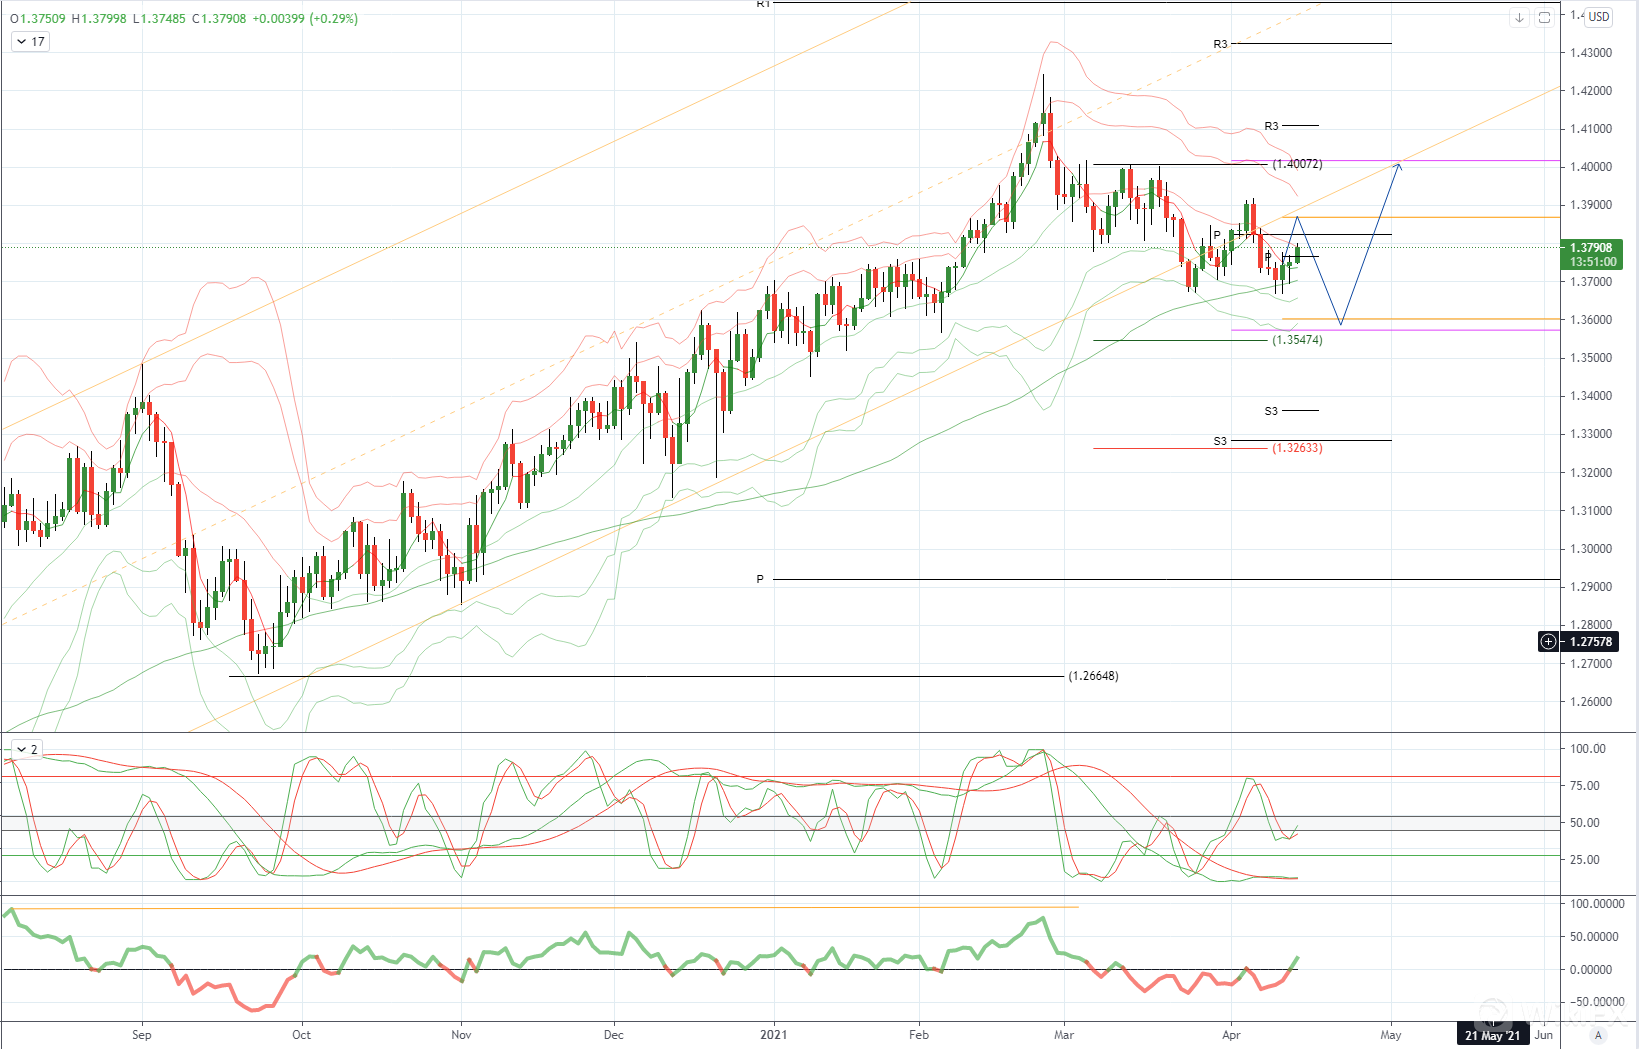The width and height of the screenshot is (1639, 1049).
Task: Select the (1.32633) red level label
Action: click(x=1297, y=448)
